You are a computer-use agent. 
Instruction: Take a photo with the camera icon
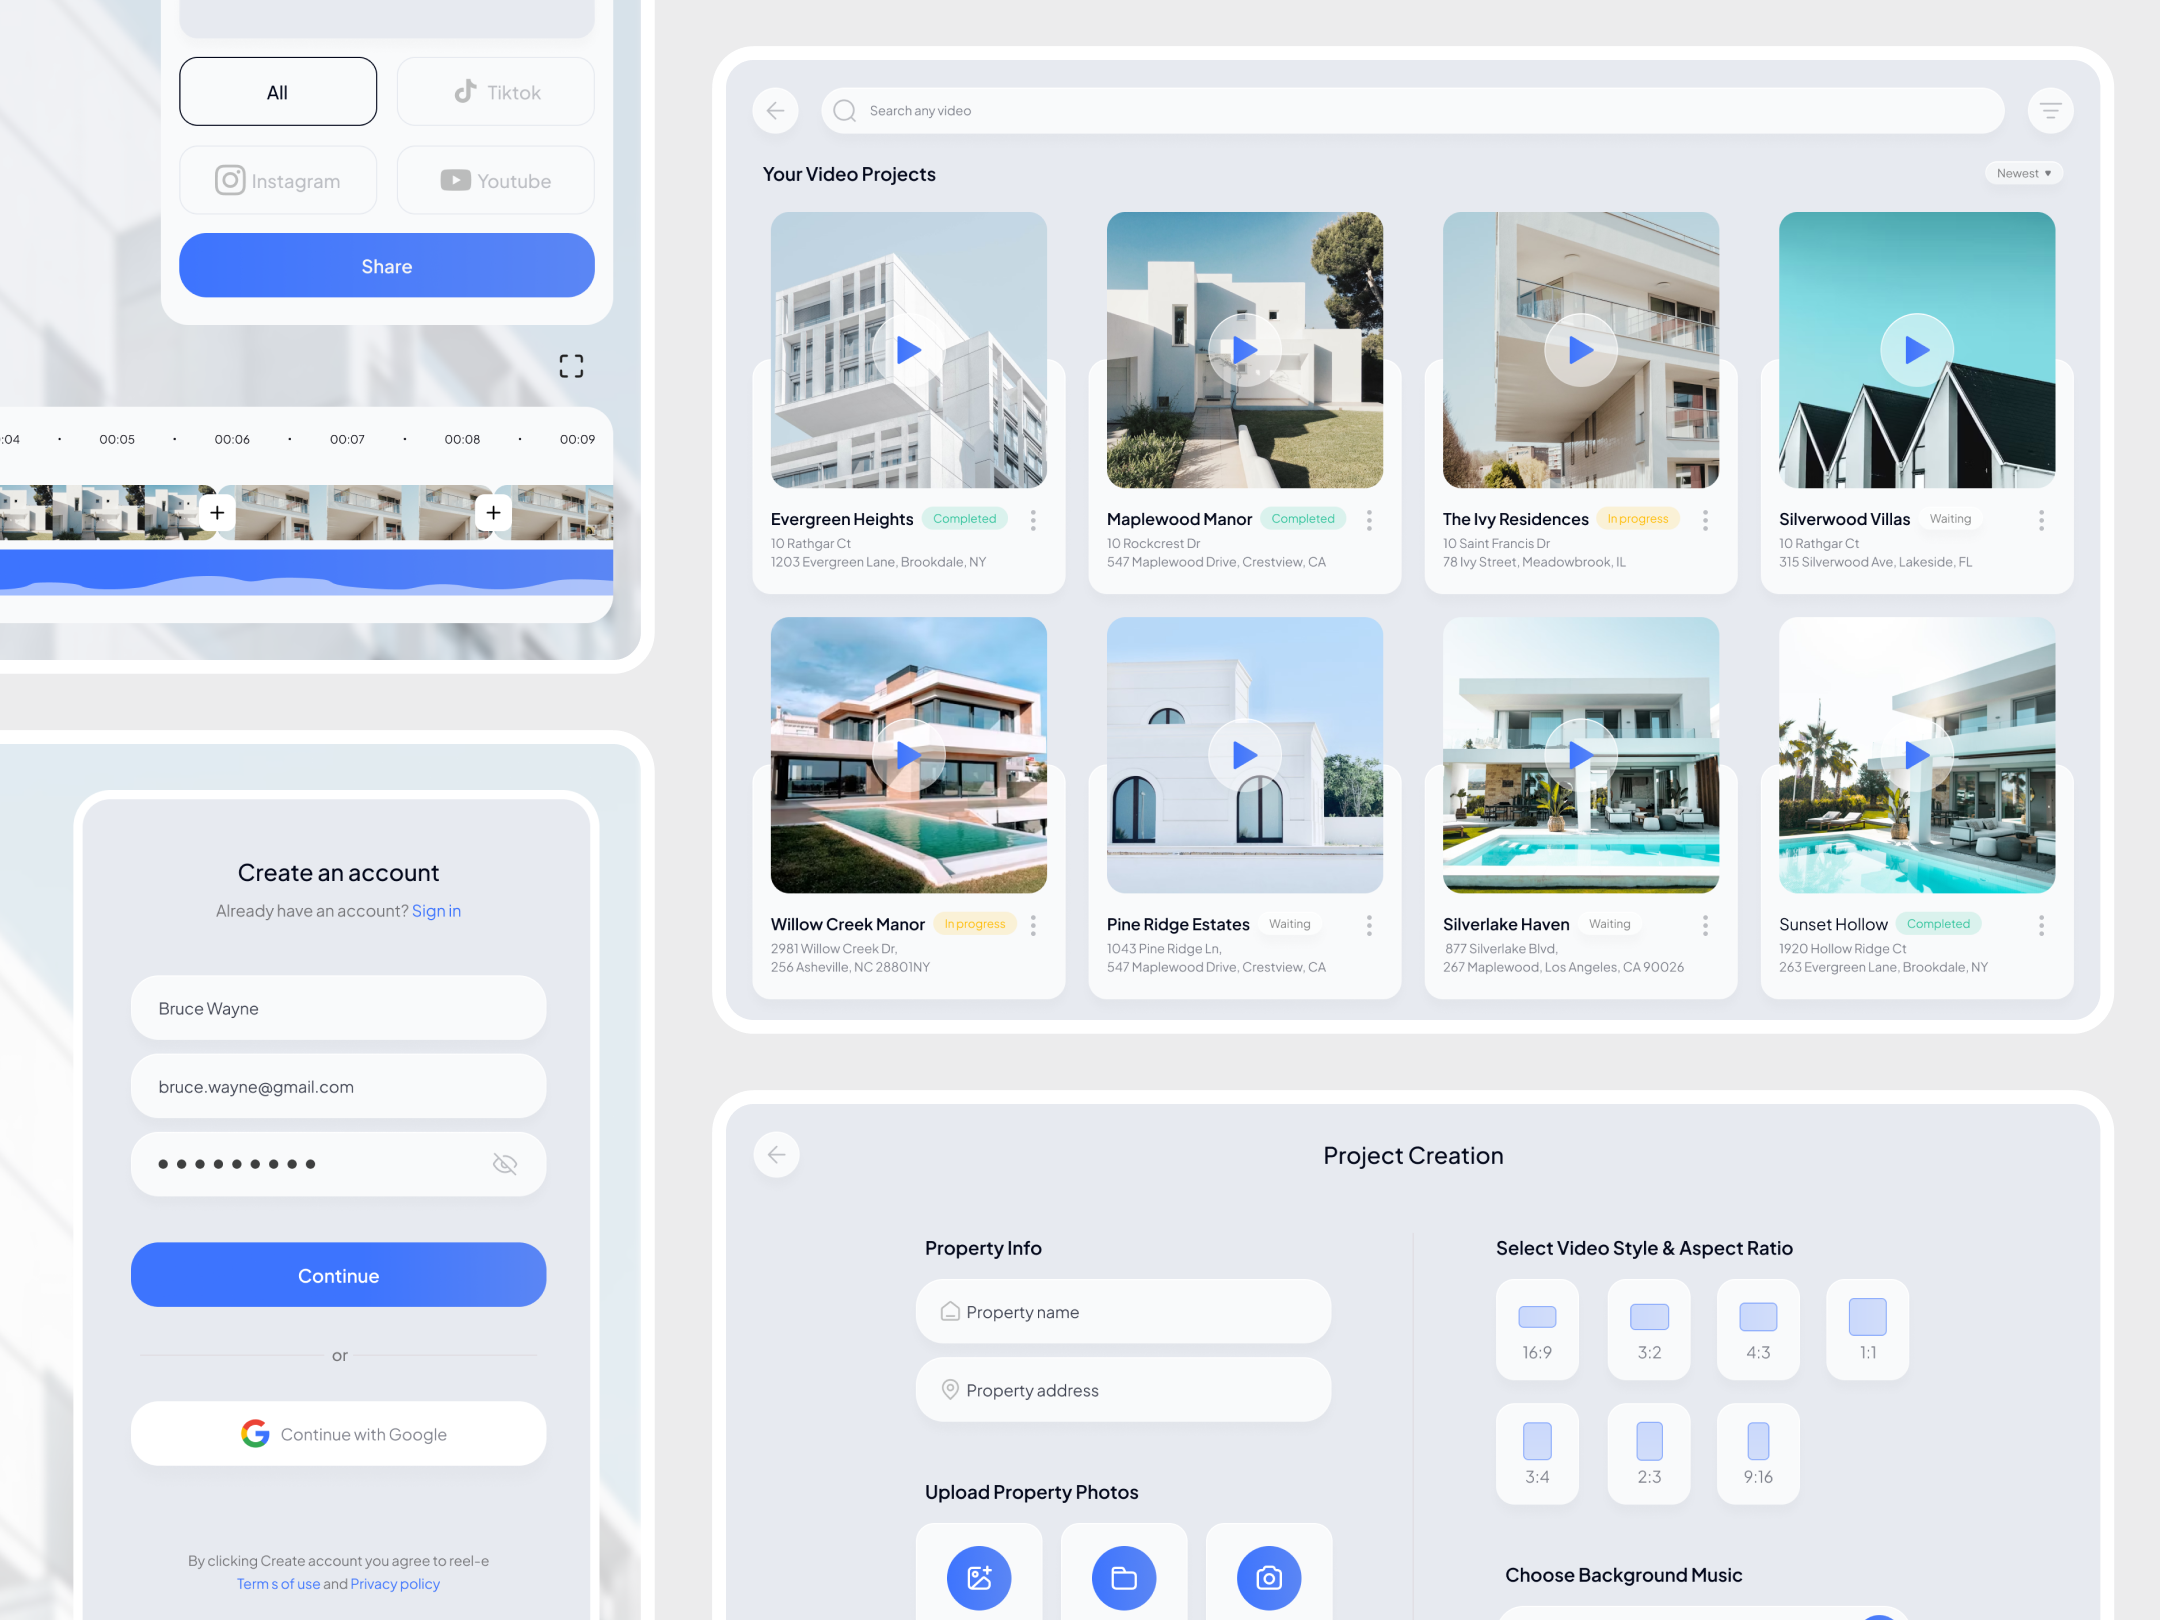(1268, 1577)
